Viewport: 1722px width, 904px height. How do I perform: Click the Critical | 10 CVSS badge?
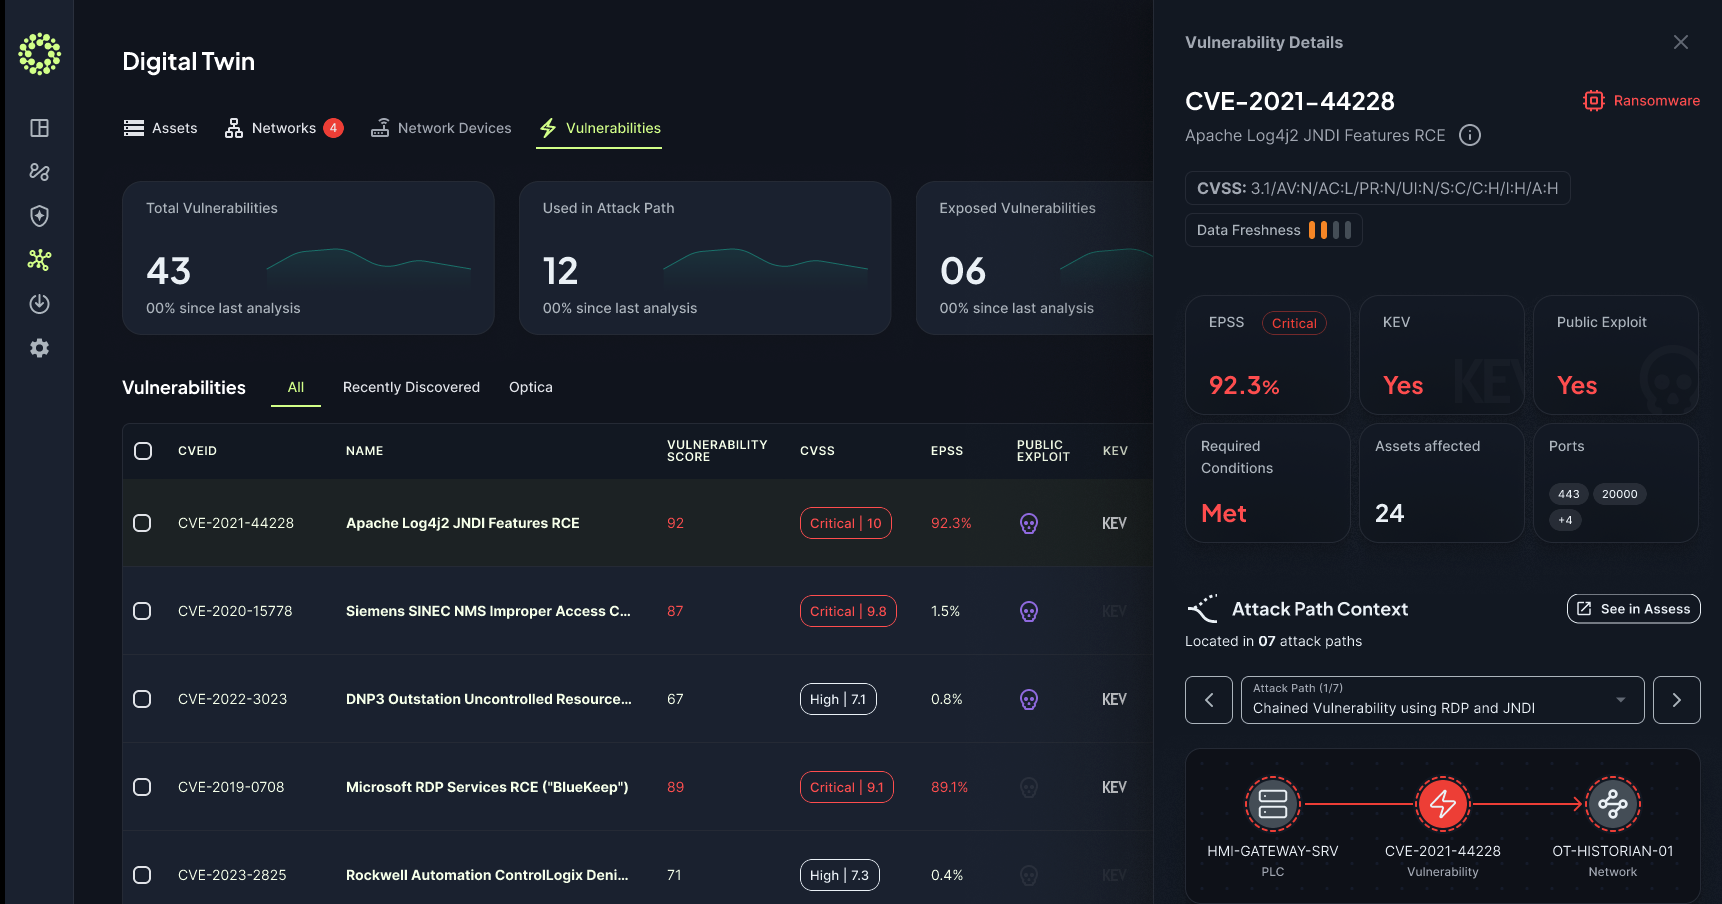846,523
